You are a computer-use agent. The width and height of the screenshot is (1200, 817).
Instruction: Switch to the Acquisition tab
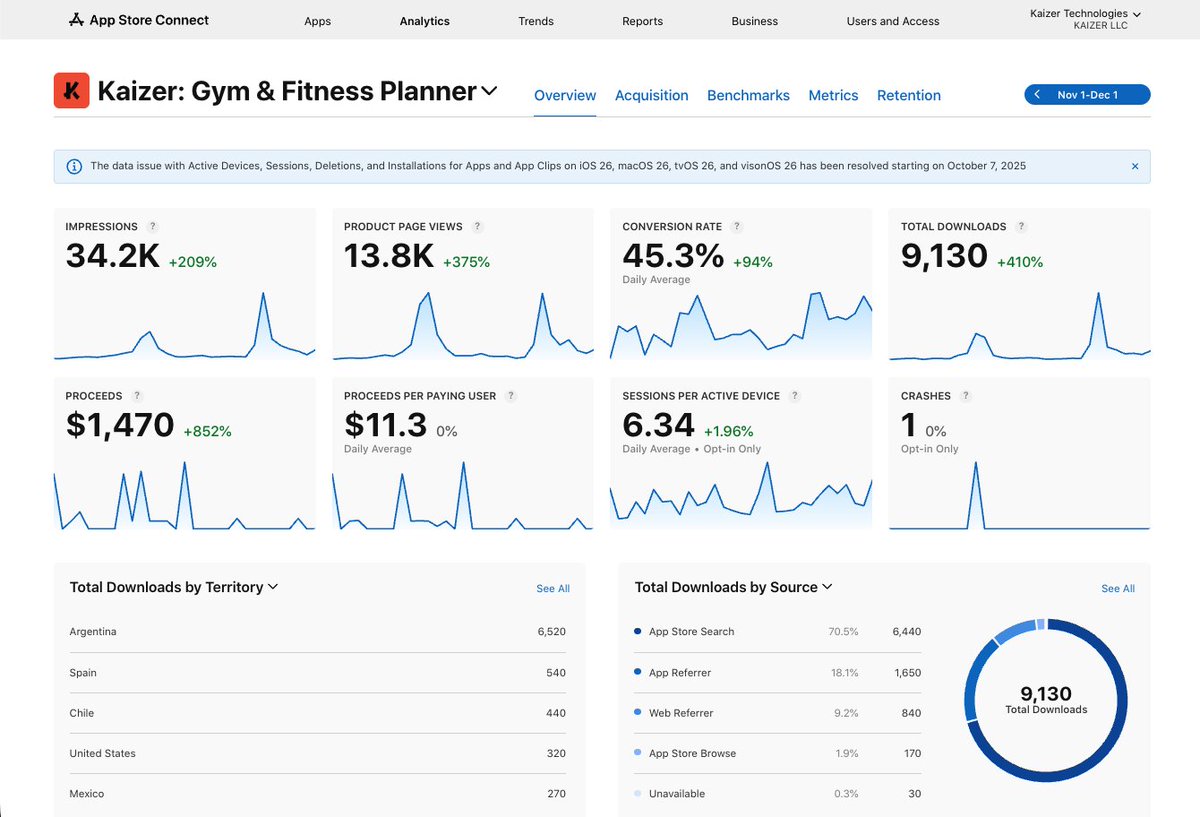pyautogui.click(x=652, y=96)
